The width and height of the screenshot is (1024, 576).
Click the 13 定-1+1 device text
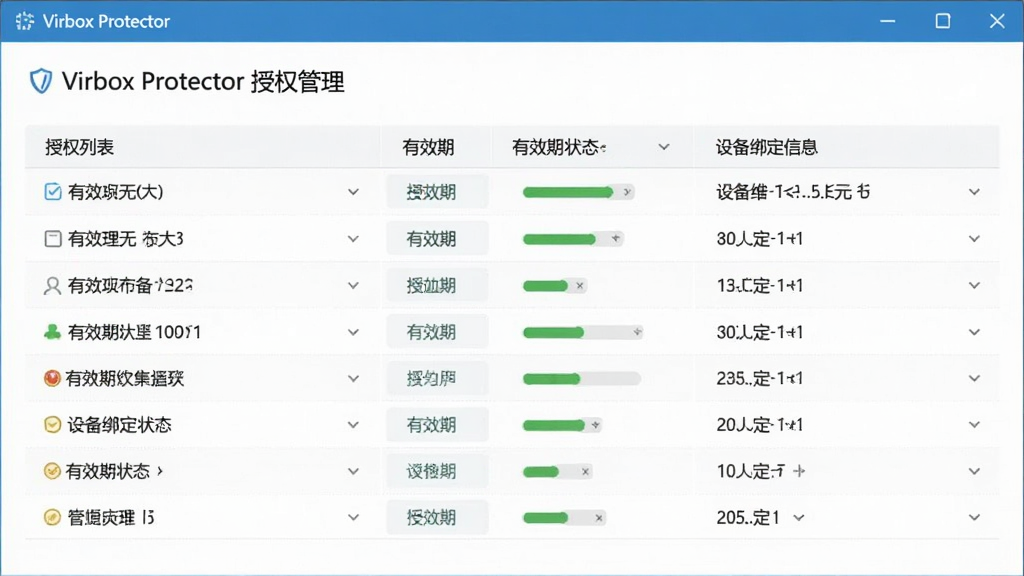click(x=760, y=285)
